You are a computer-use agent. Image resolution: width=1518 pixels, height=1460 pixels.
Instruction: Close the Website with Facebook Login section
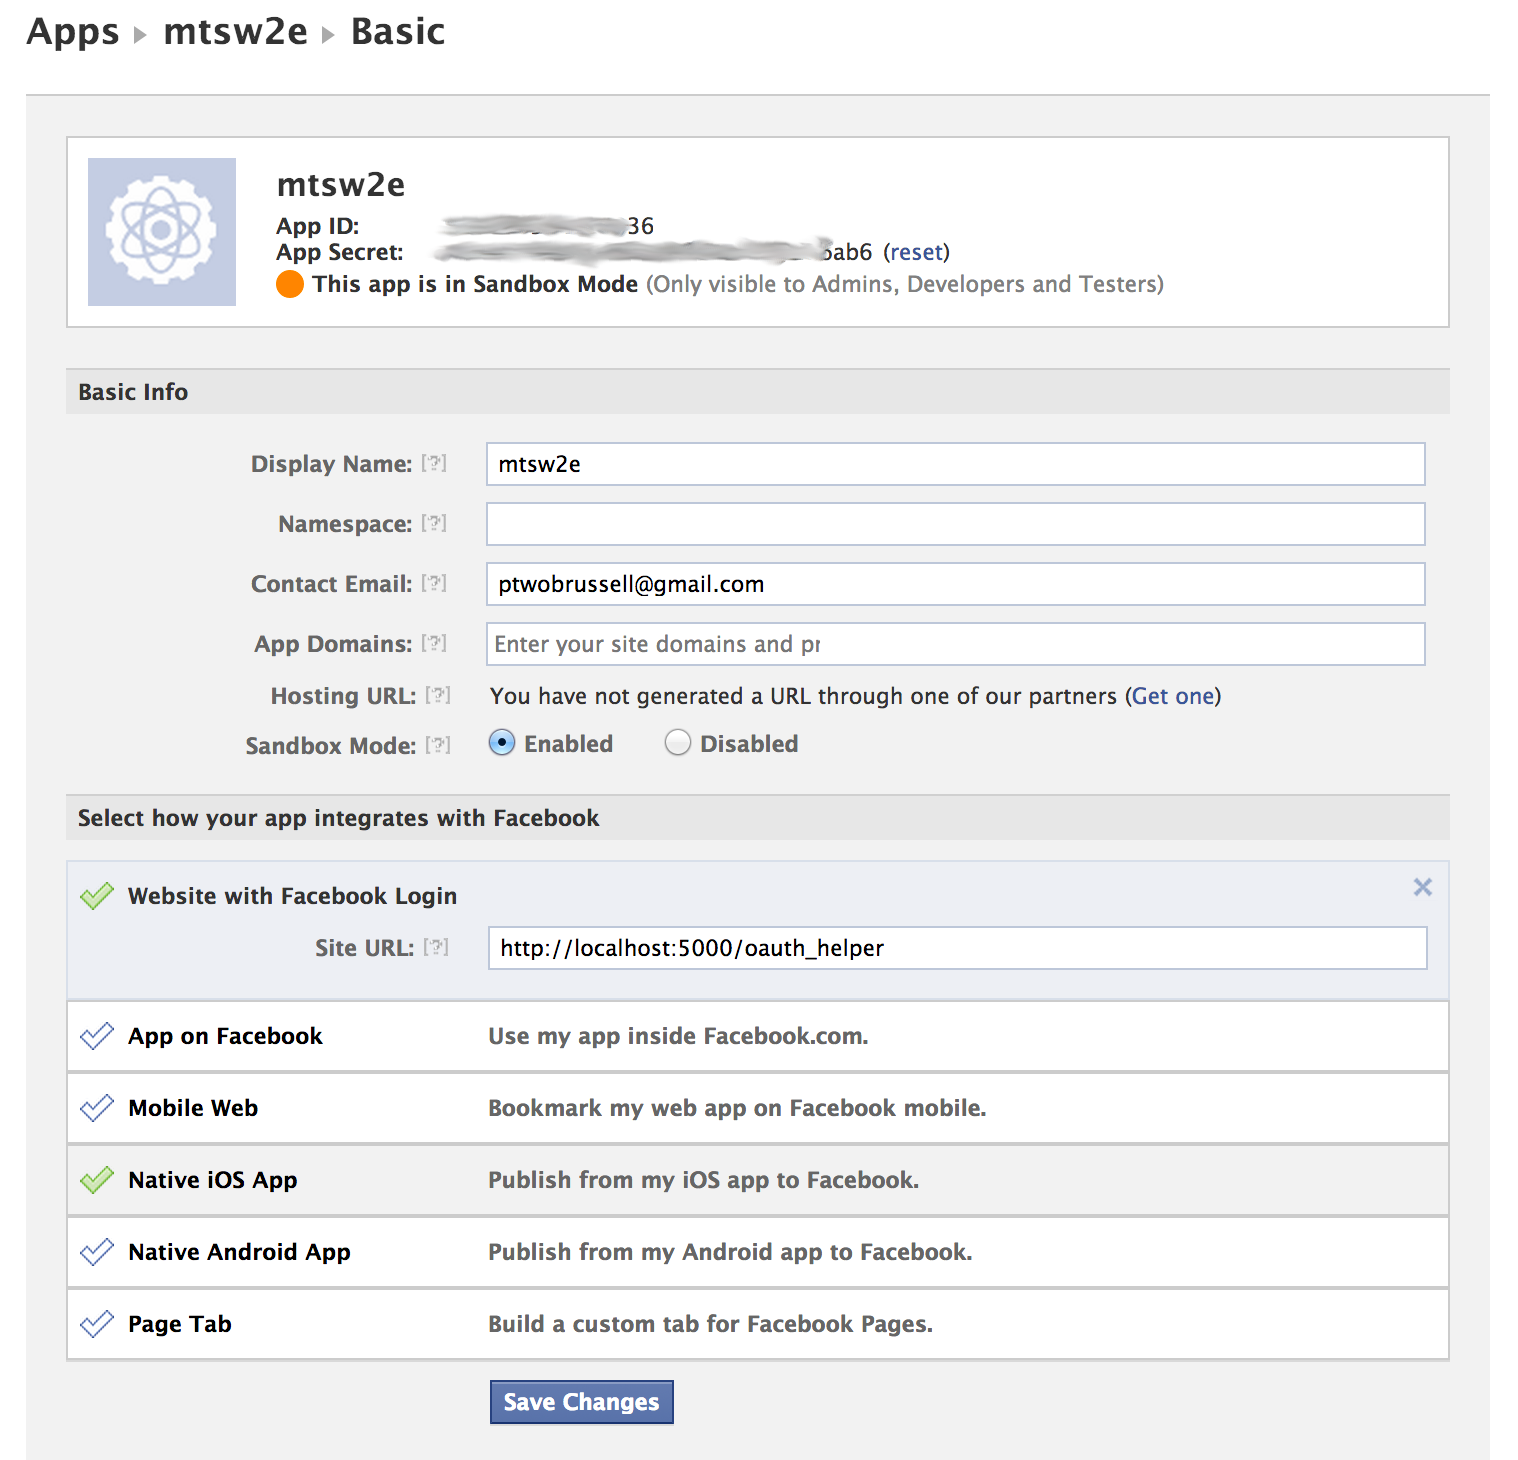point(1422,887)
